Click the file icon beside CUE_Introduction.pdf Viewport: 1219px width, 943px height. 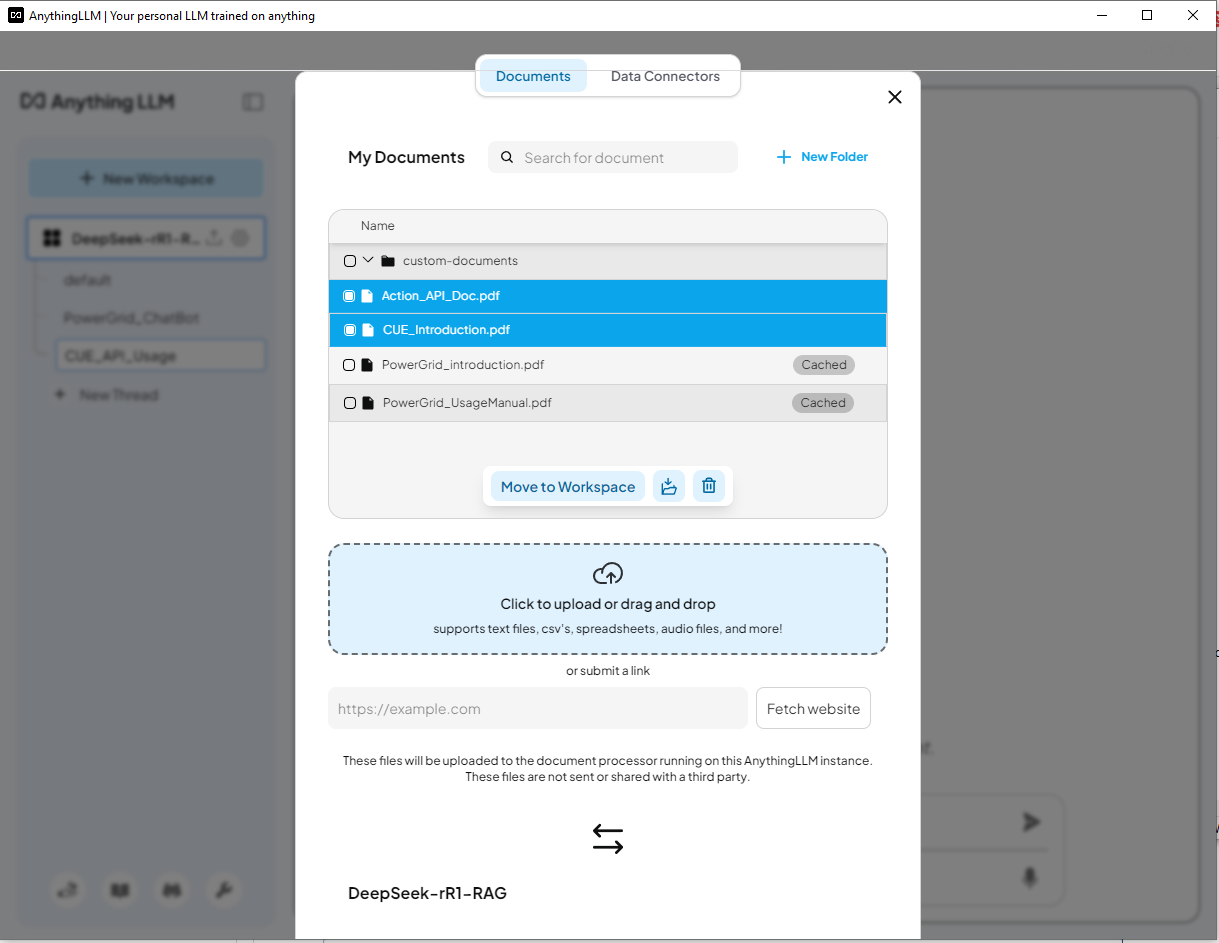pos(367,330)
